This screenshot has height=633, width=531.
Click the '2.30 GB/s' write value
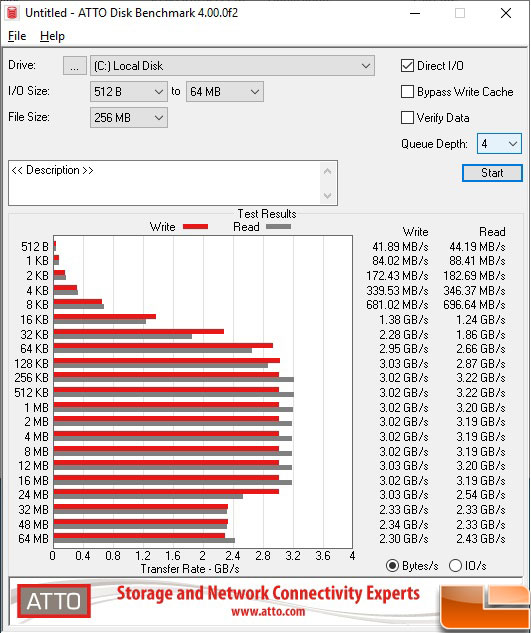pos(404,539)
